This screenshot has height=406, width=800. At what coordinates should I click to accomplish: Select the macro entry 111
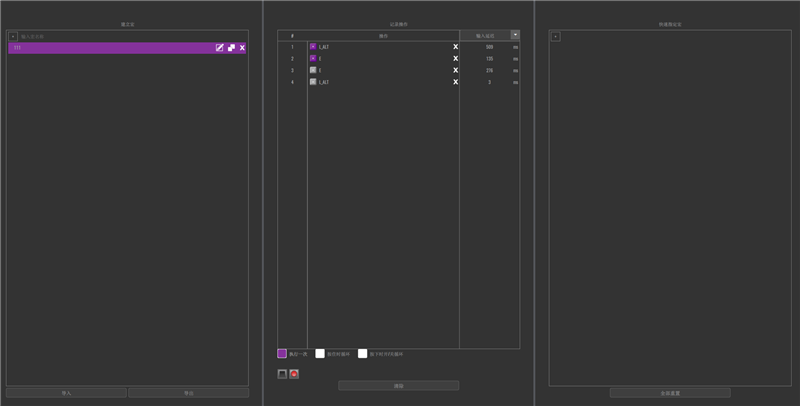(x=127, y=47)
